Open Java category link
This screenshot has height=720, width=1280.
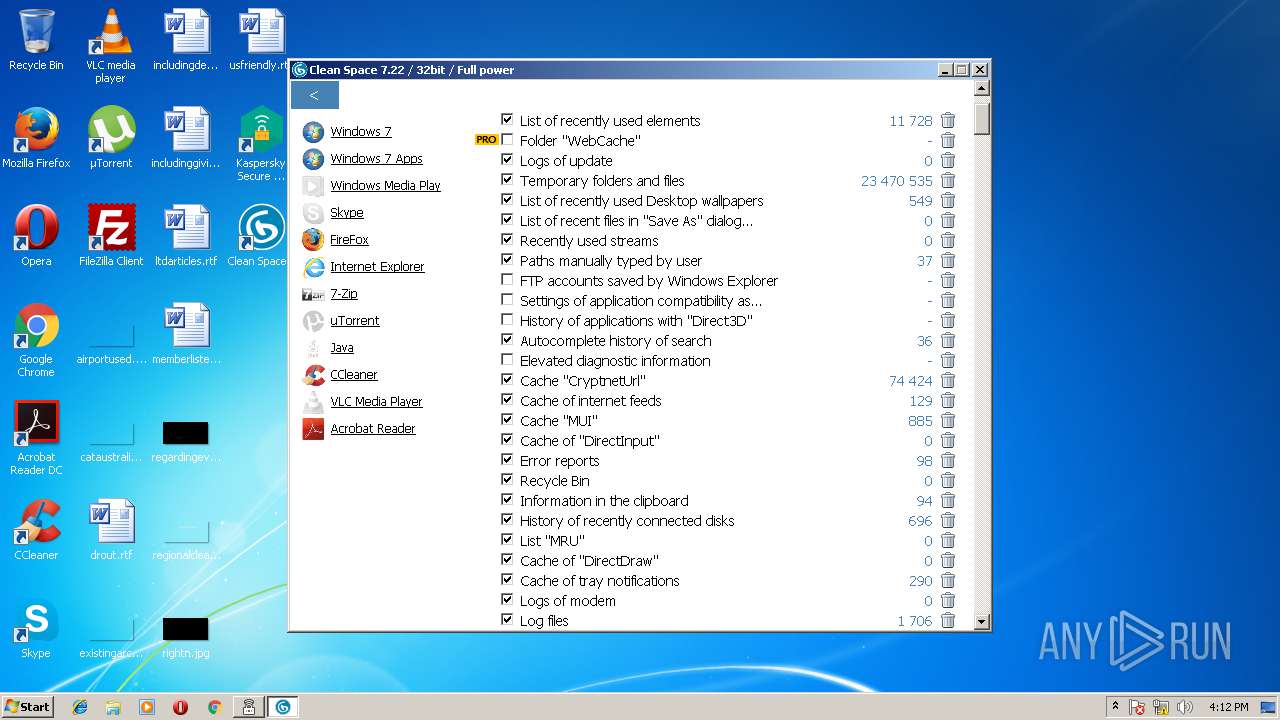click(x=342, y=348)
